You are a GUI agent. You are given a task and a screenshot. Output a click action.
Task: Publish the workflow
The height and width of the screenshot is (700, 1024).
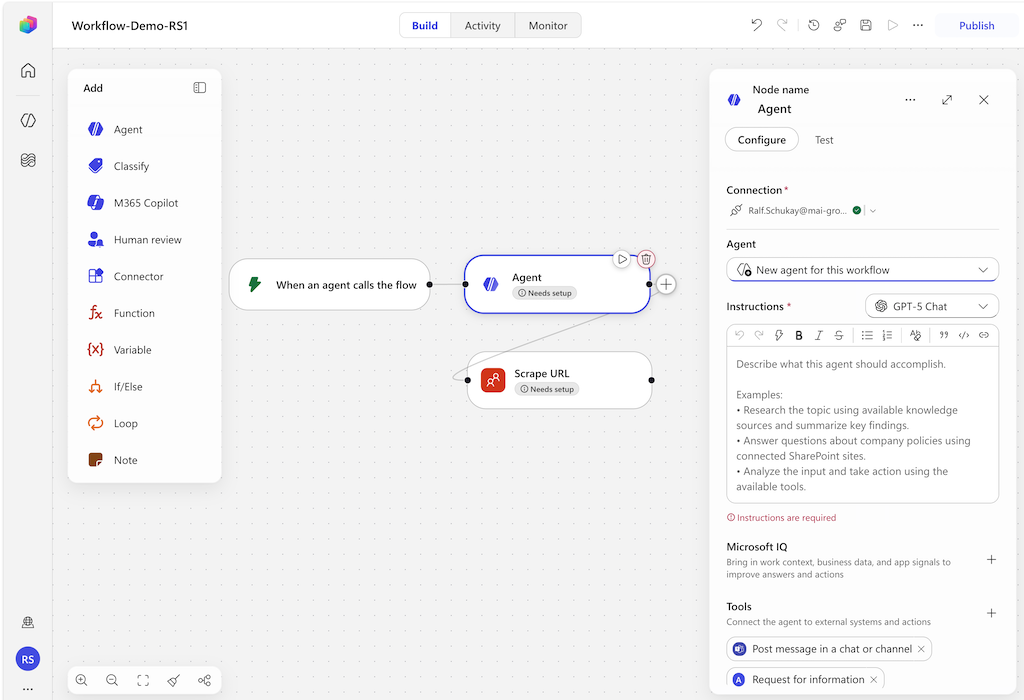pyautogui.click(x=976, y=25)
